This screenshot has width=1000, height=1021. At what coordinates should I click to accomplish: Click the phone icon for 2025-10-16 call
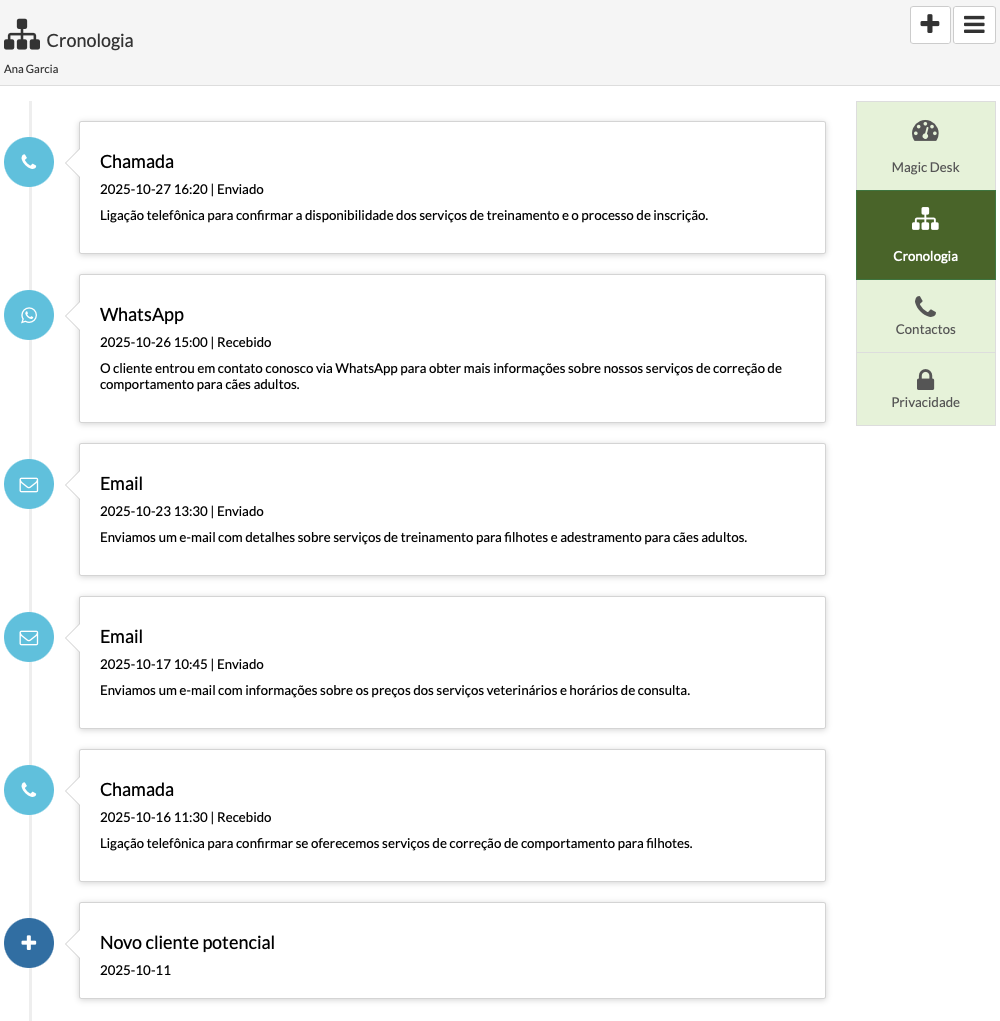click(x=29, y=790)
